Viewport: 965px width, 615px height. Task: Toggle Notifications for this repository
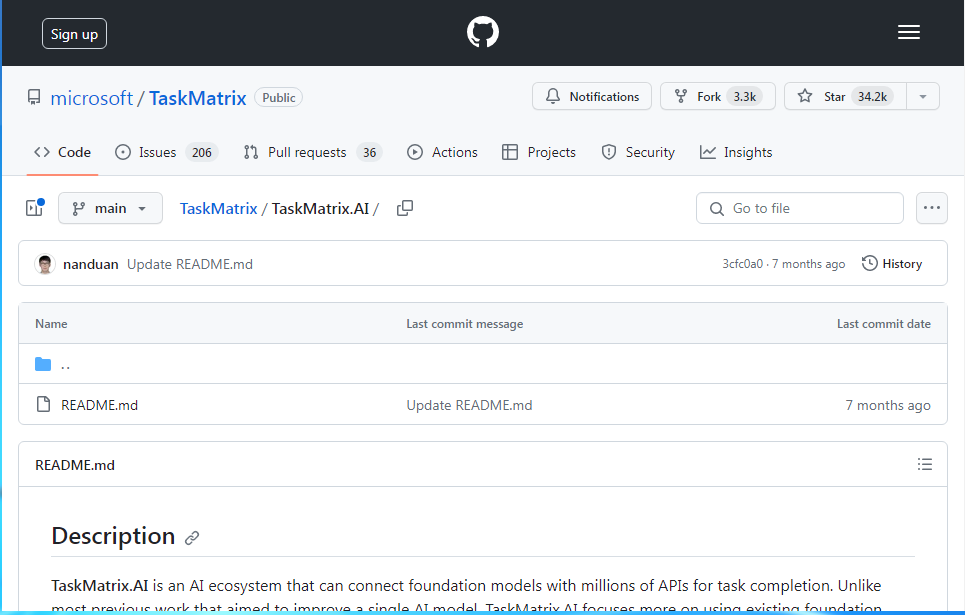[592, 96]
